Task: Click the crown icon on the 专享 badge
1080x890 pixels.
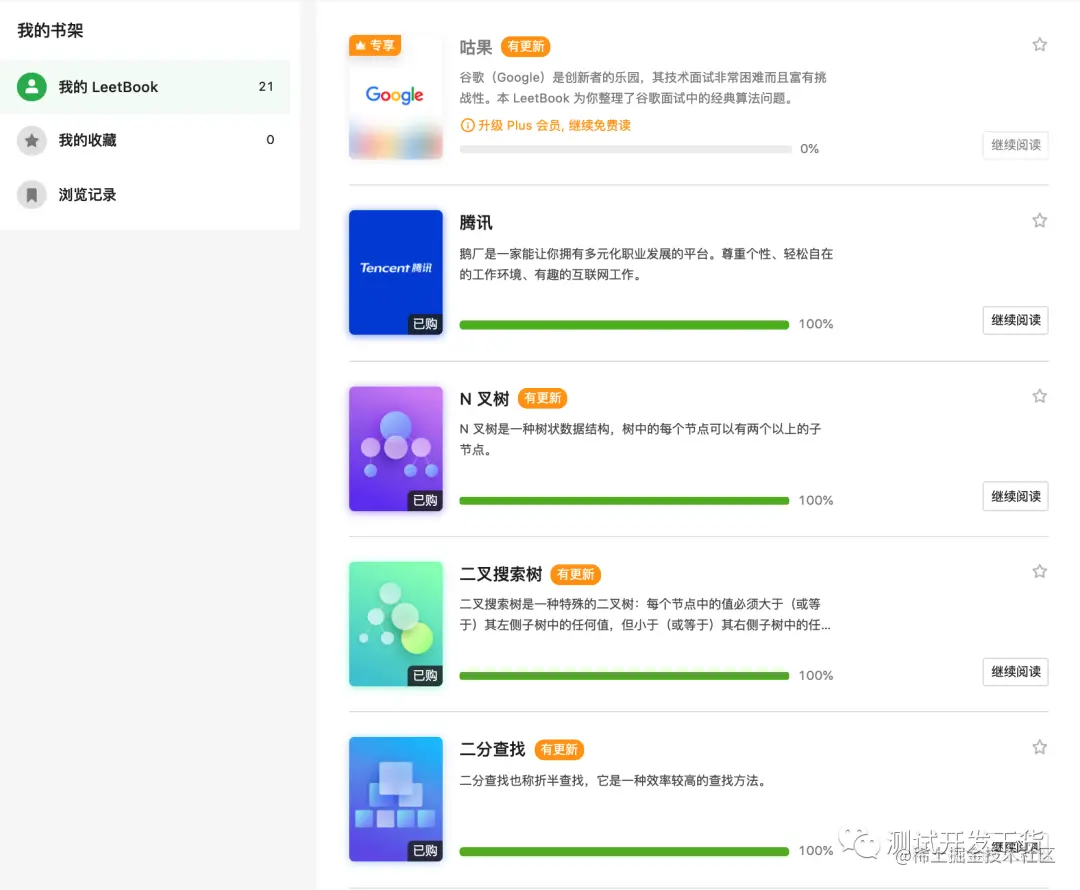Action: 360,45
